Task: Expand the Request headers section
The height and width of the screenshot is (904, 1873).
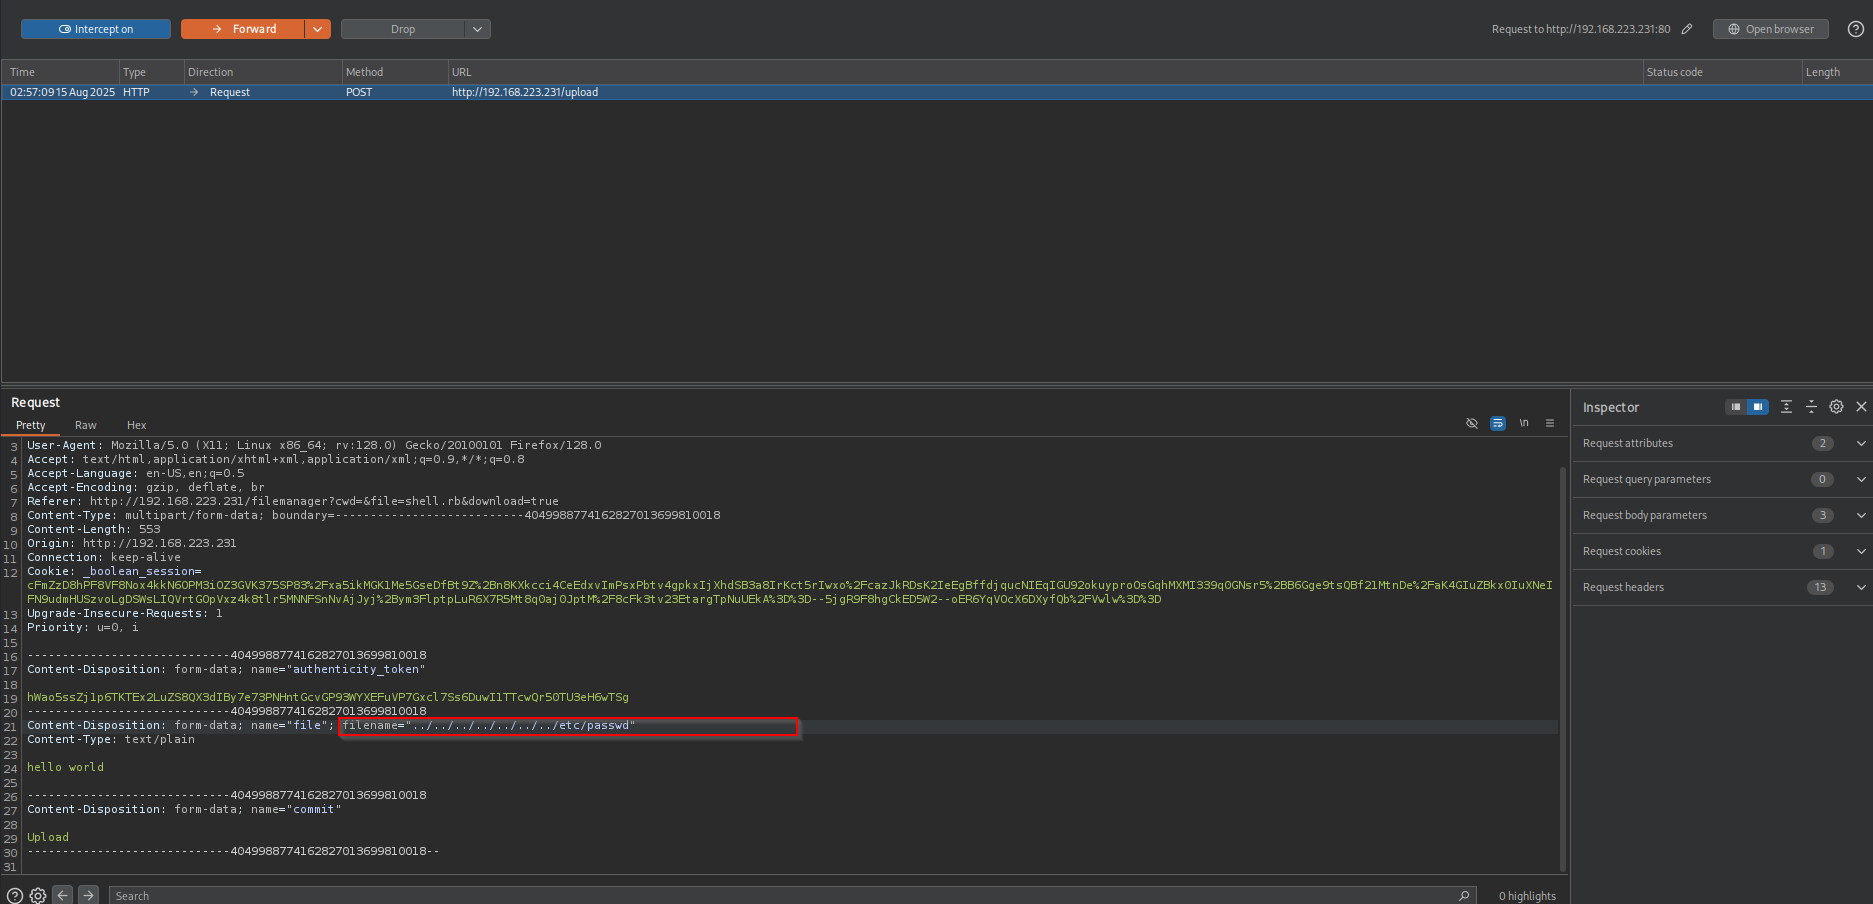Action: click(1722, 587)
